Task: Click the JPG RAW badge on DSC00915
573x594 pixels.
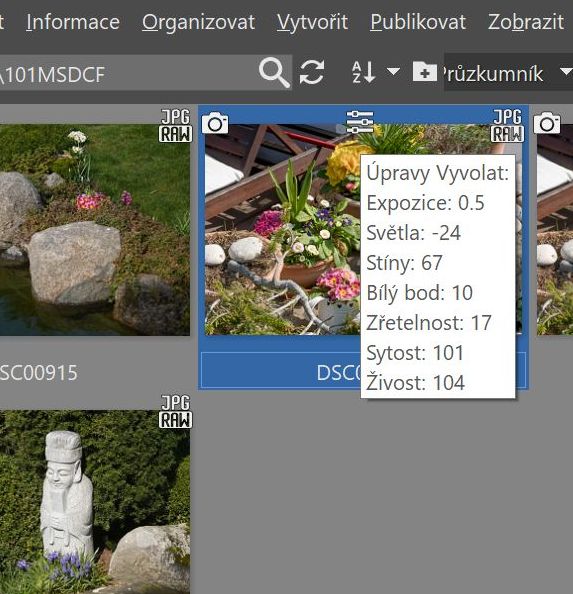Action: (x=175, y=126)
